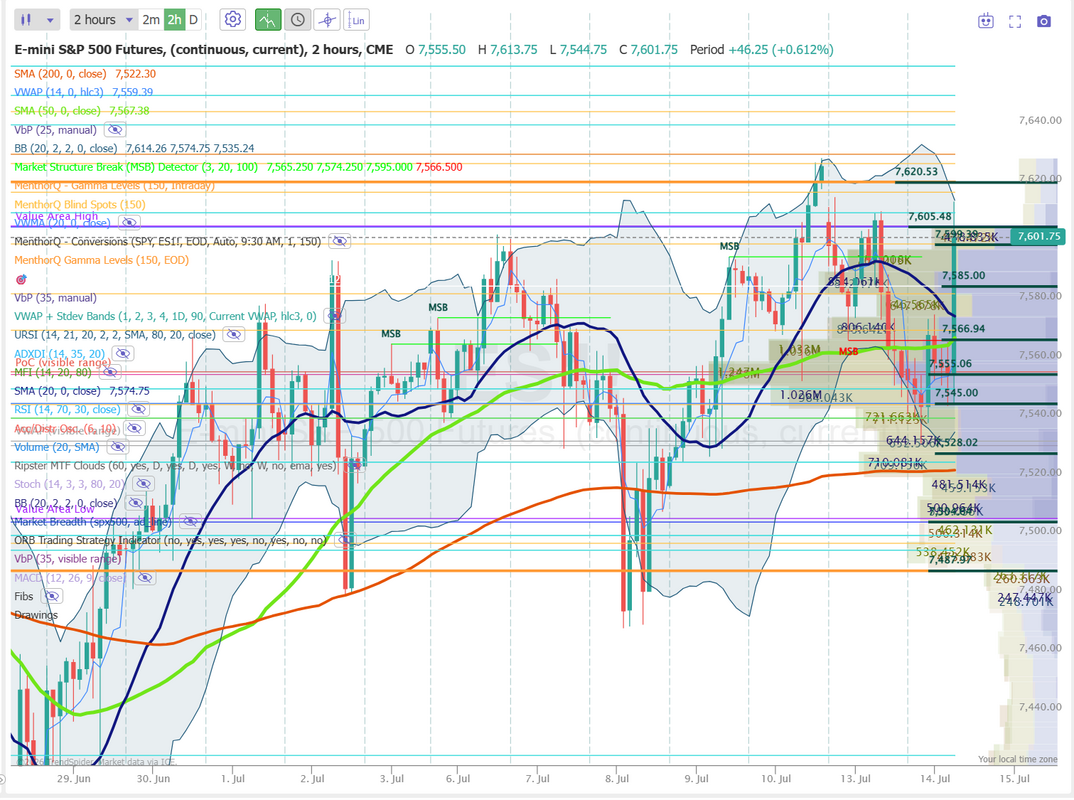Take a chart snapshot with camera icon
This screenshot has width=1074, height=800.
(1043, 21)
